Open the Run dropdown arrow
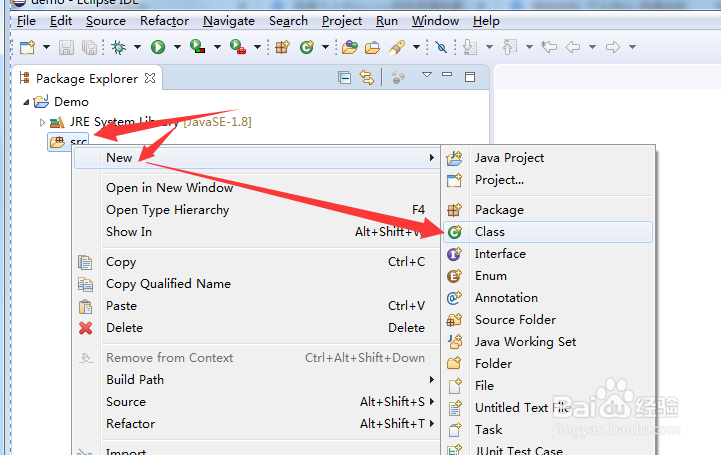This screenshot has width=721, height=455. coord(177,47)
